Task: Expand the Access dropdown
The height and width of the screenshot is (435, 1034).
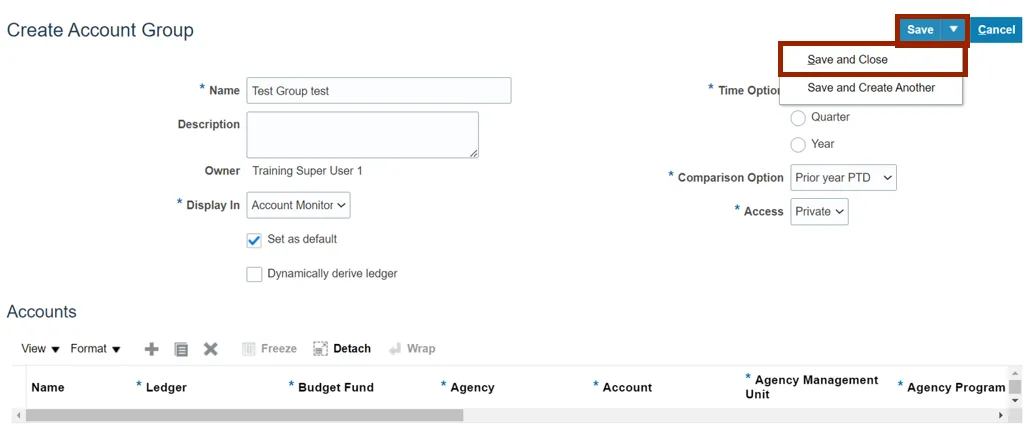Action: click(x=819, y=212)
